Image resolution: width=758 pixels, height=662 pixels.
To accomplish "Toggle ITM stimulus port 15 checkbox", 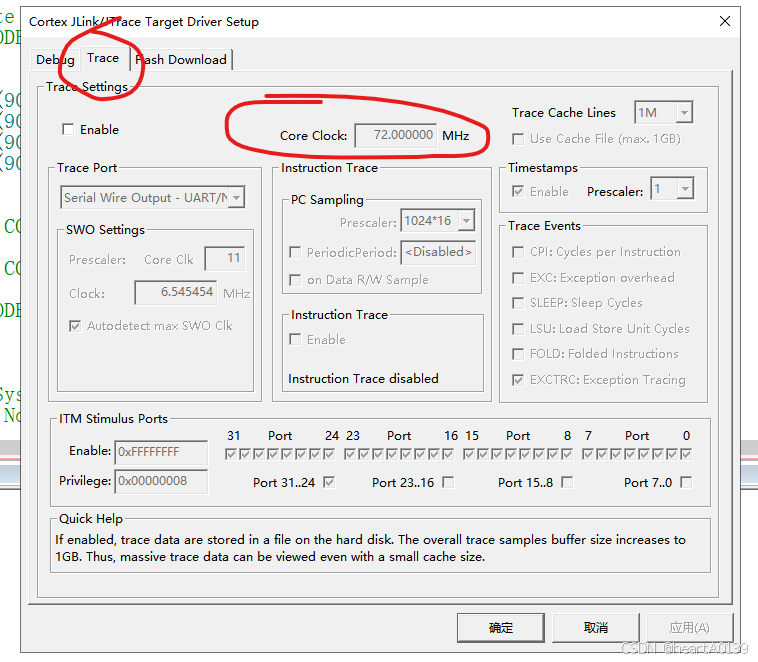I will 469,454.
